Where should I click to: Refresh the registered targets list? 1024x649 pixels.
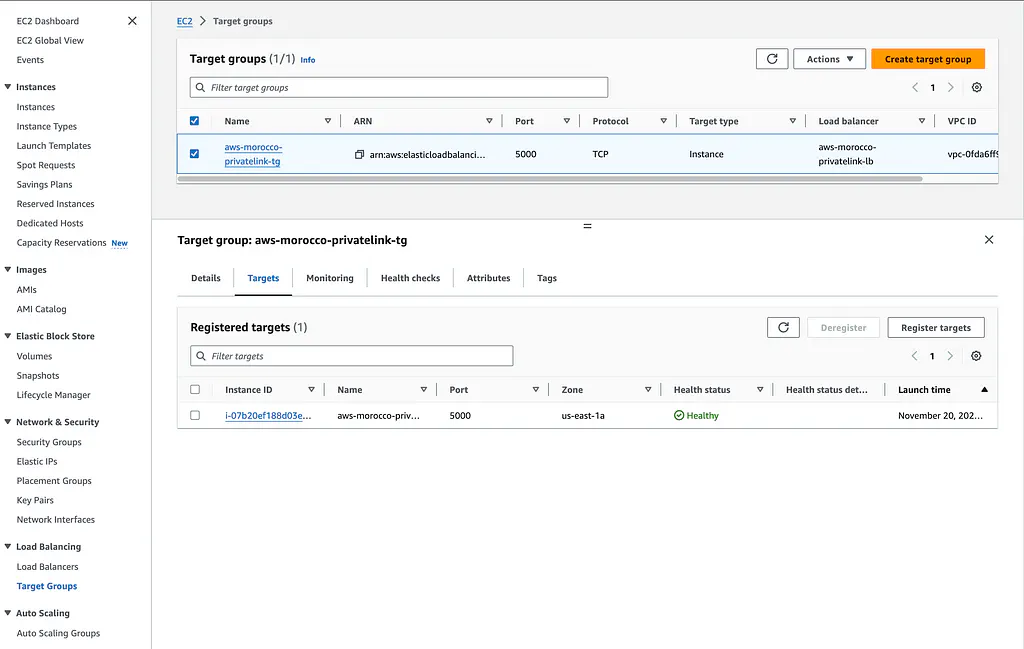(x=783, y=327)
